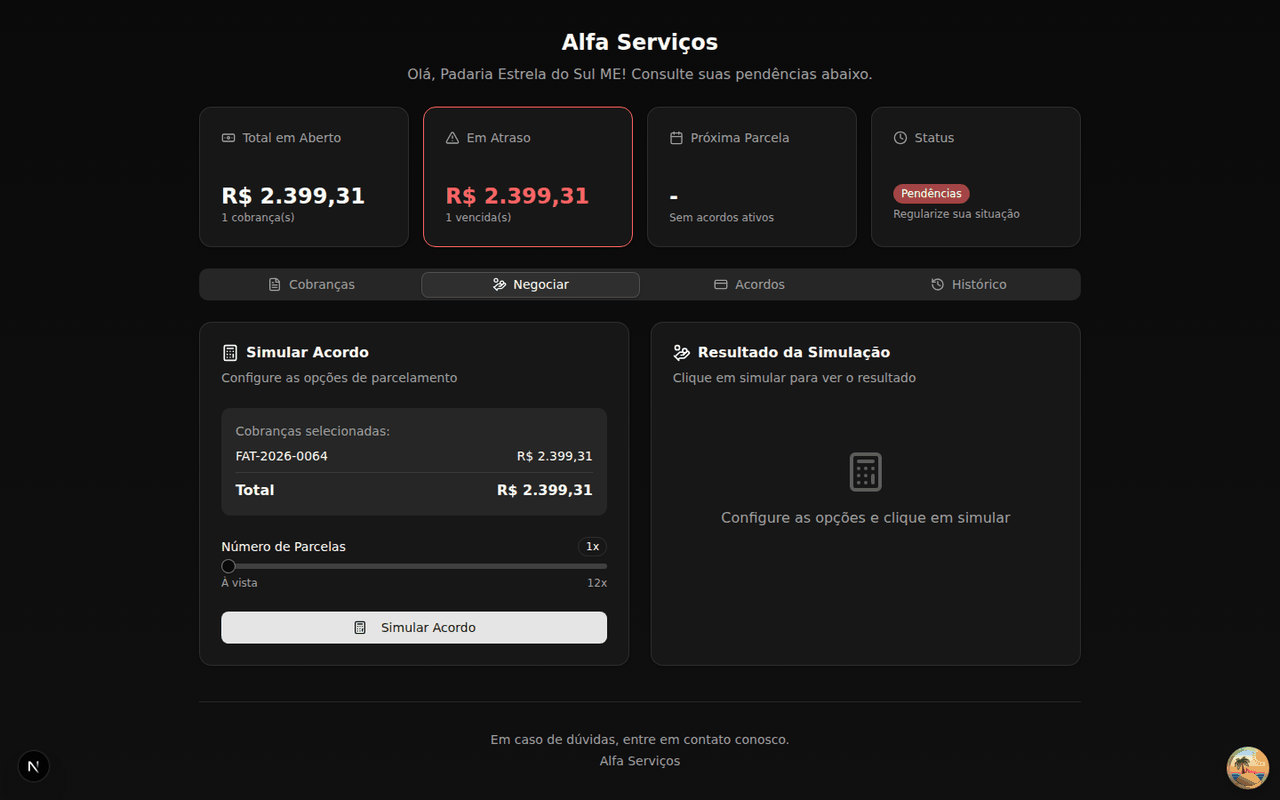Viewport: 1280px width, 800px height.
Task: Click the handshake icon in the Negociar tab
Action: [x=499, y=285]
